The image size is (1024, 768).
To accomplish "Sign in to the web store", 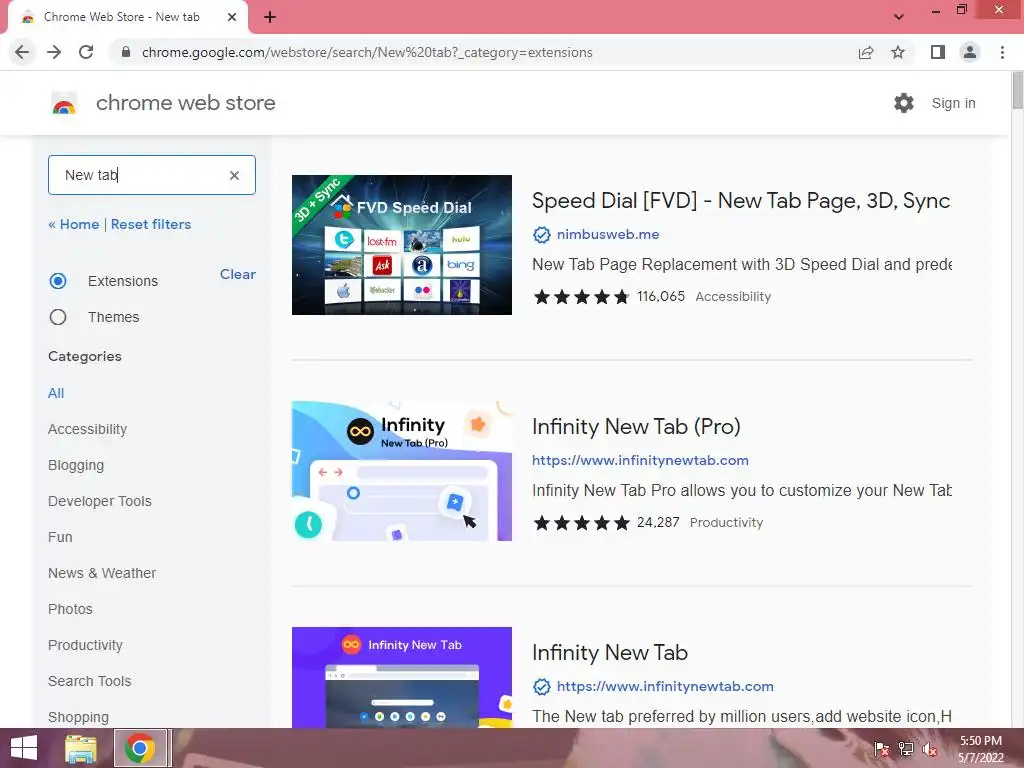I will (x=953, y=103).
